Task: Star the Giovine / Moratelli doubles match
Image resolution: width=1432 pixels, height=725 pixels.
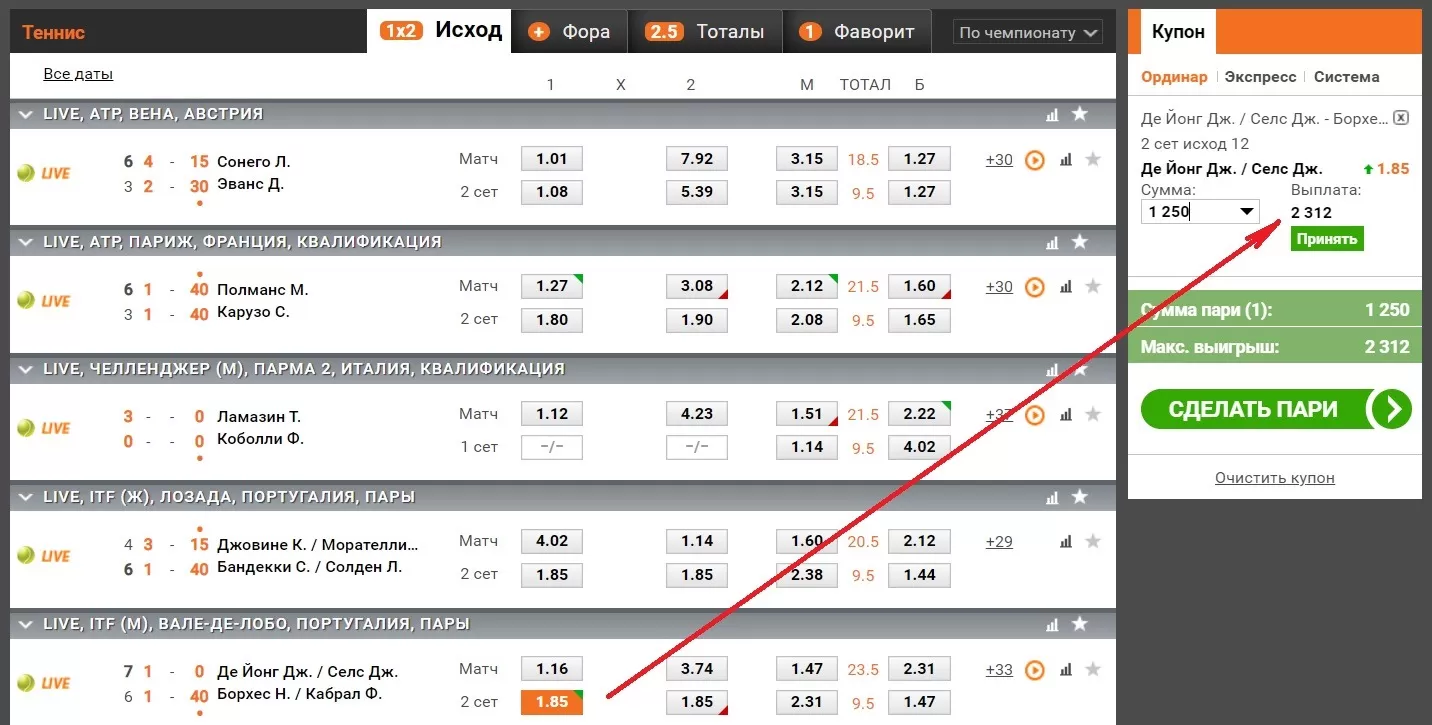Action: pos(1093,541)
